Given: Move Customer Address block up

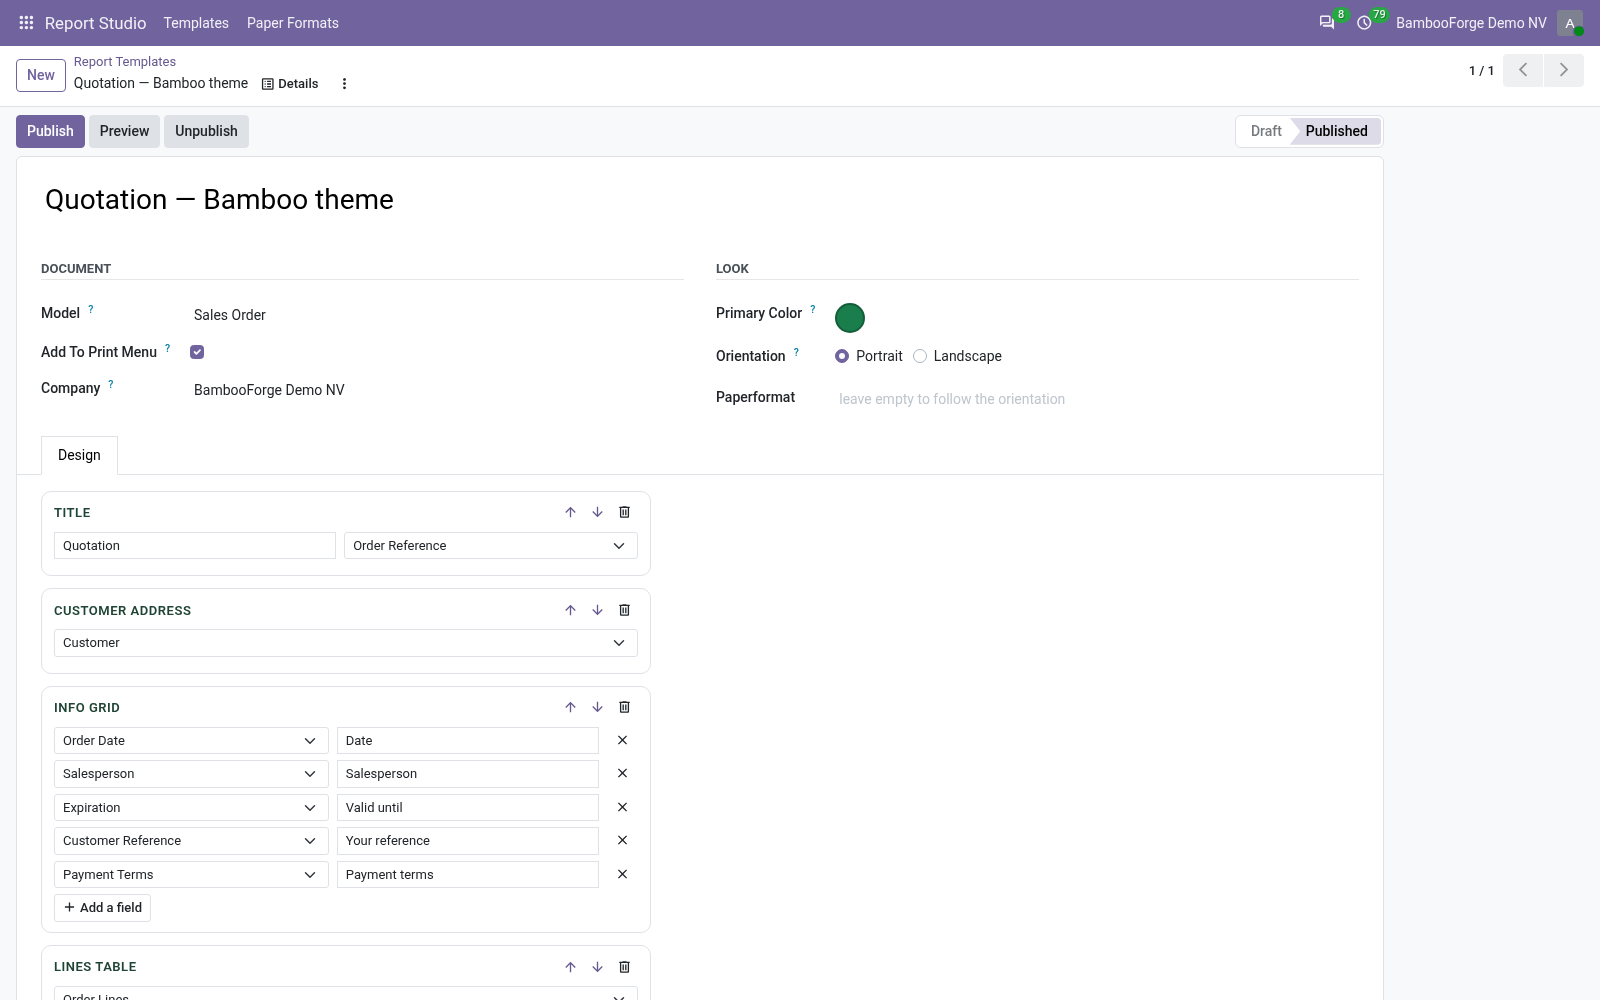Looking at the screenshot, I should click(x=570, y=610).
